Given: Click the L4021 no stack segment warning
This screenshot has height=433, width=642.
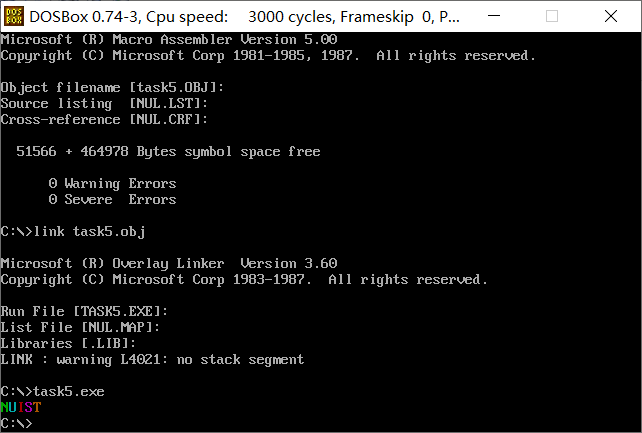Looking at the screenshot, I should click(x=152, y=359).
